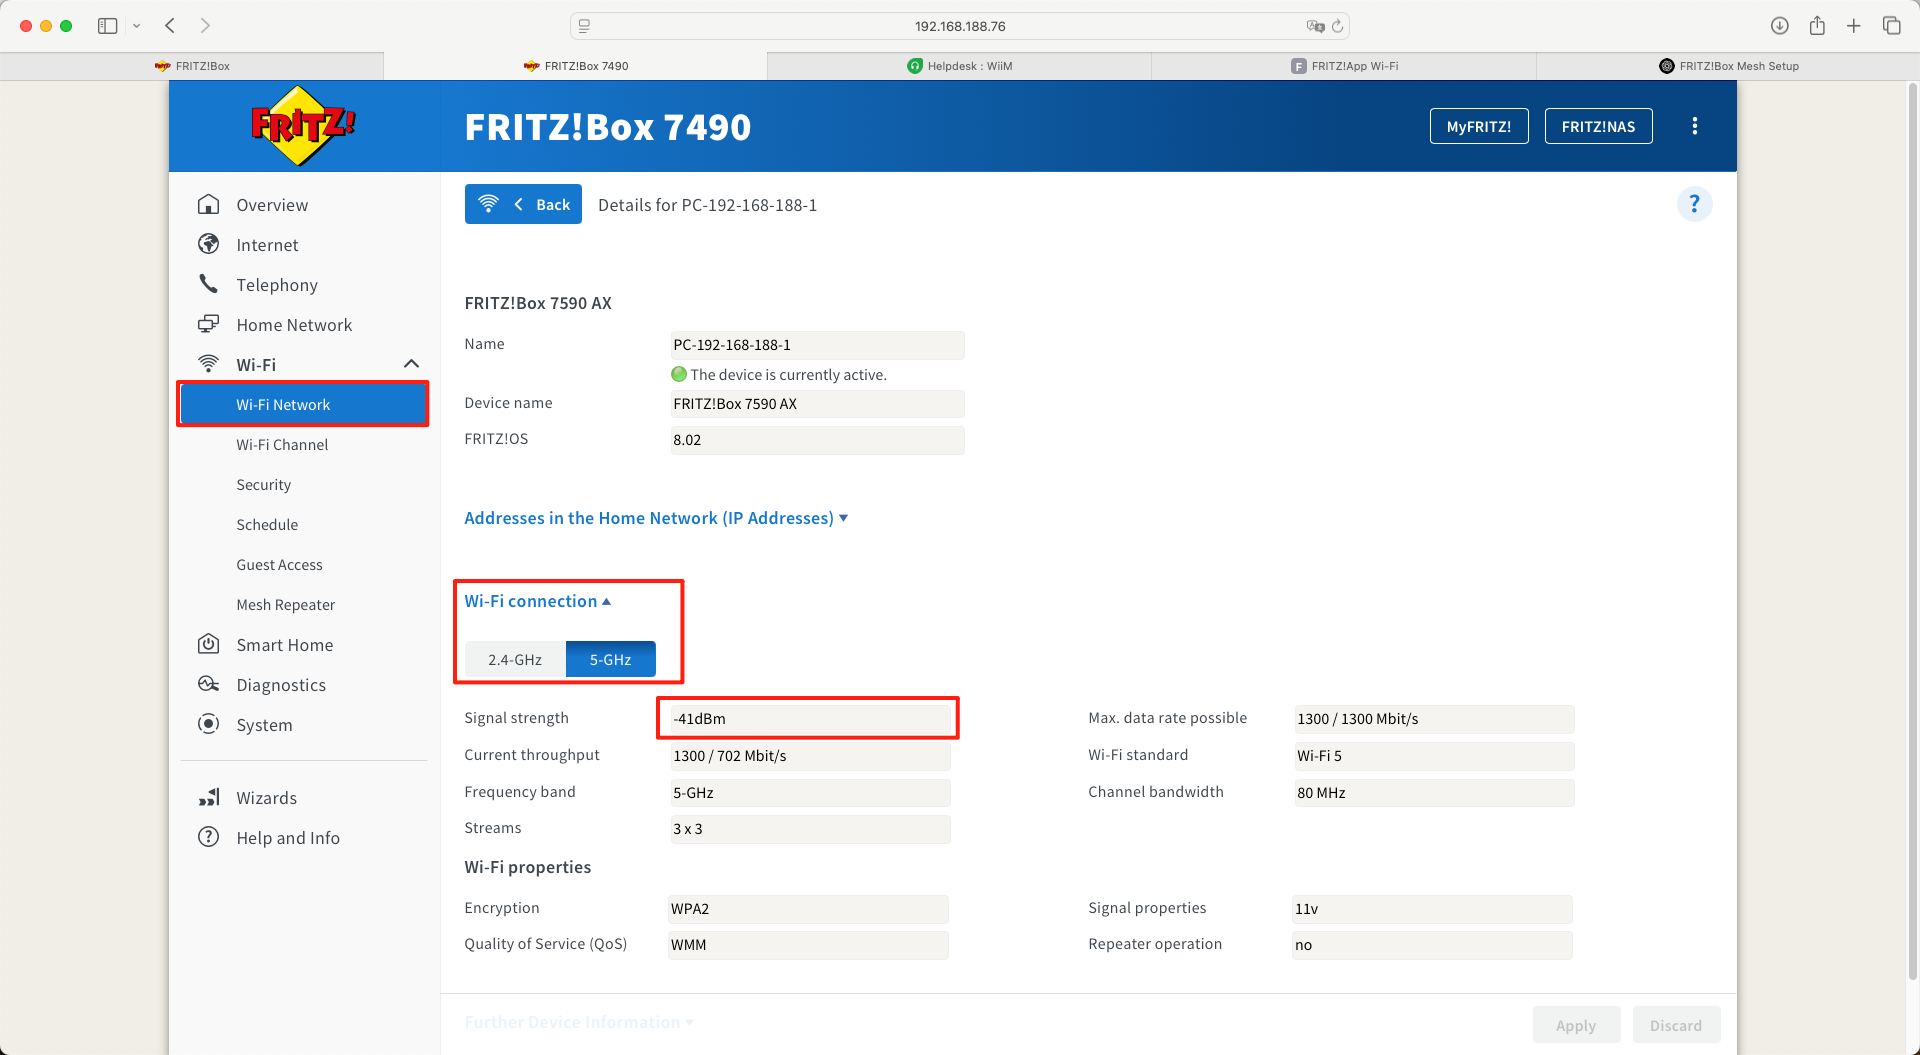Click the Wi-Fi signal icon in sidebar
1920x1055 pixels.
click(208, 364)
